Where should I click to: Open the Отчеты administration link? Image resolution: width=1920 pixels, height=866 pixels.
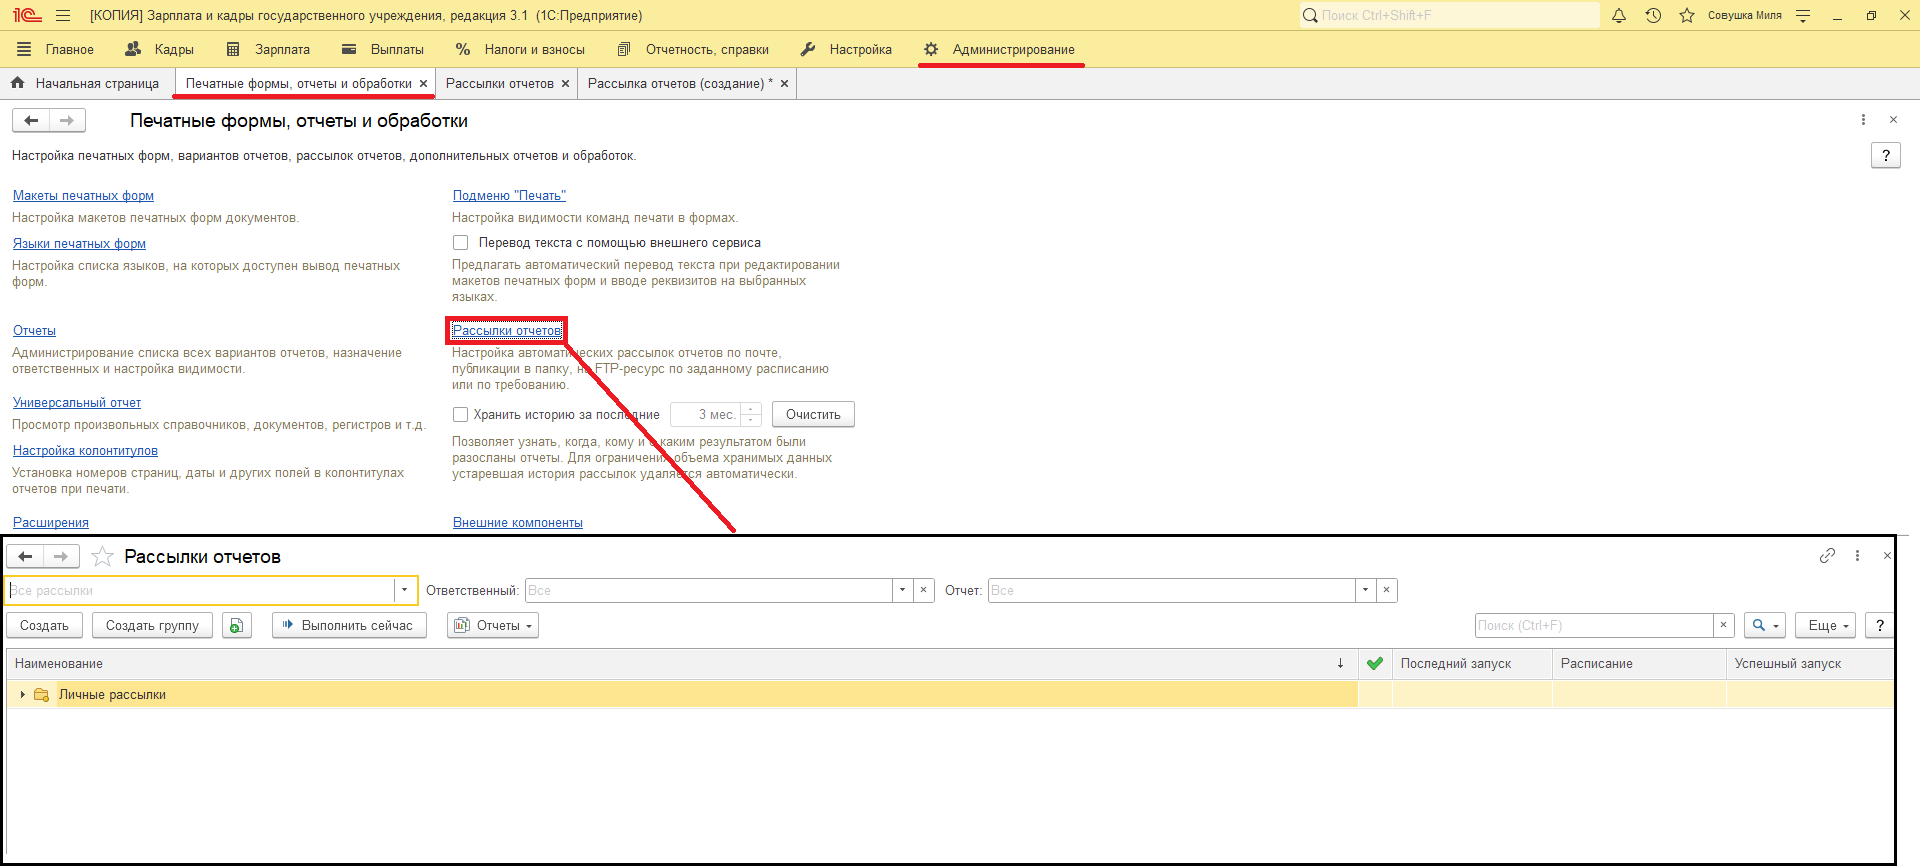pos(34,331)
